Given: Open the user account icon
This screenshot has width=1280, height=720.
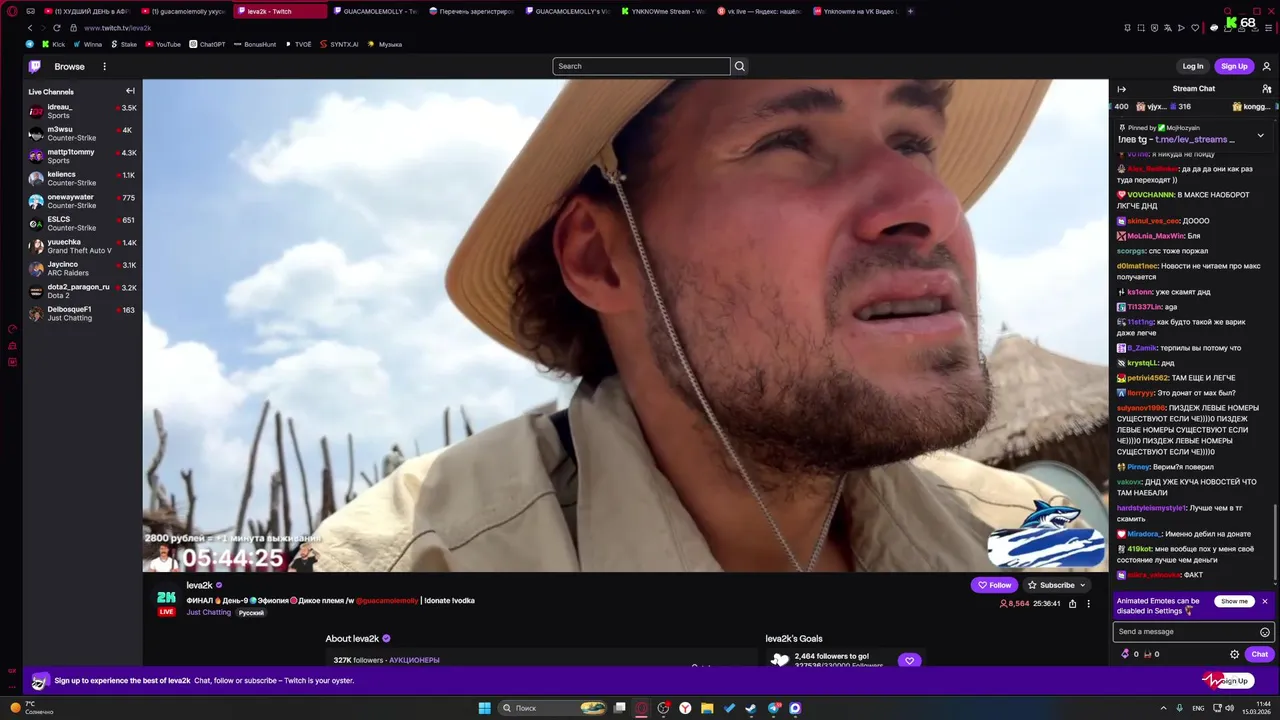Looking at the screenshot, I should coord(1266,67).
